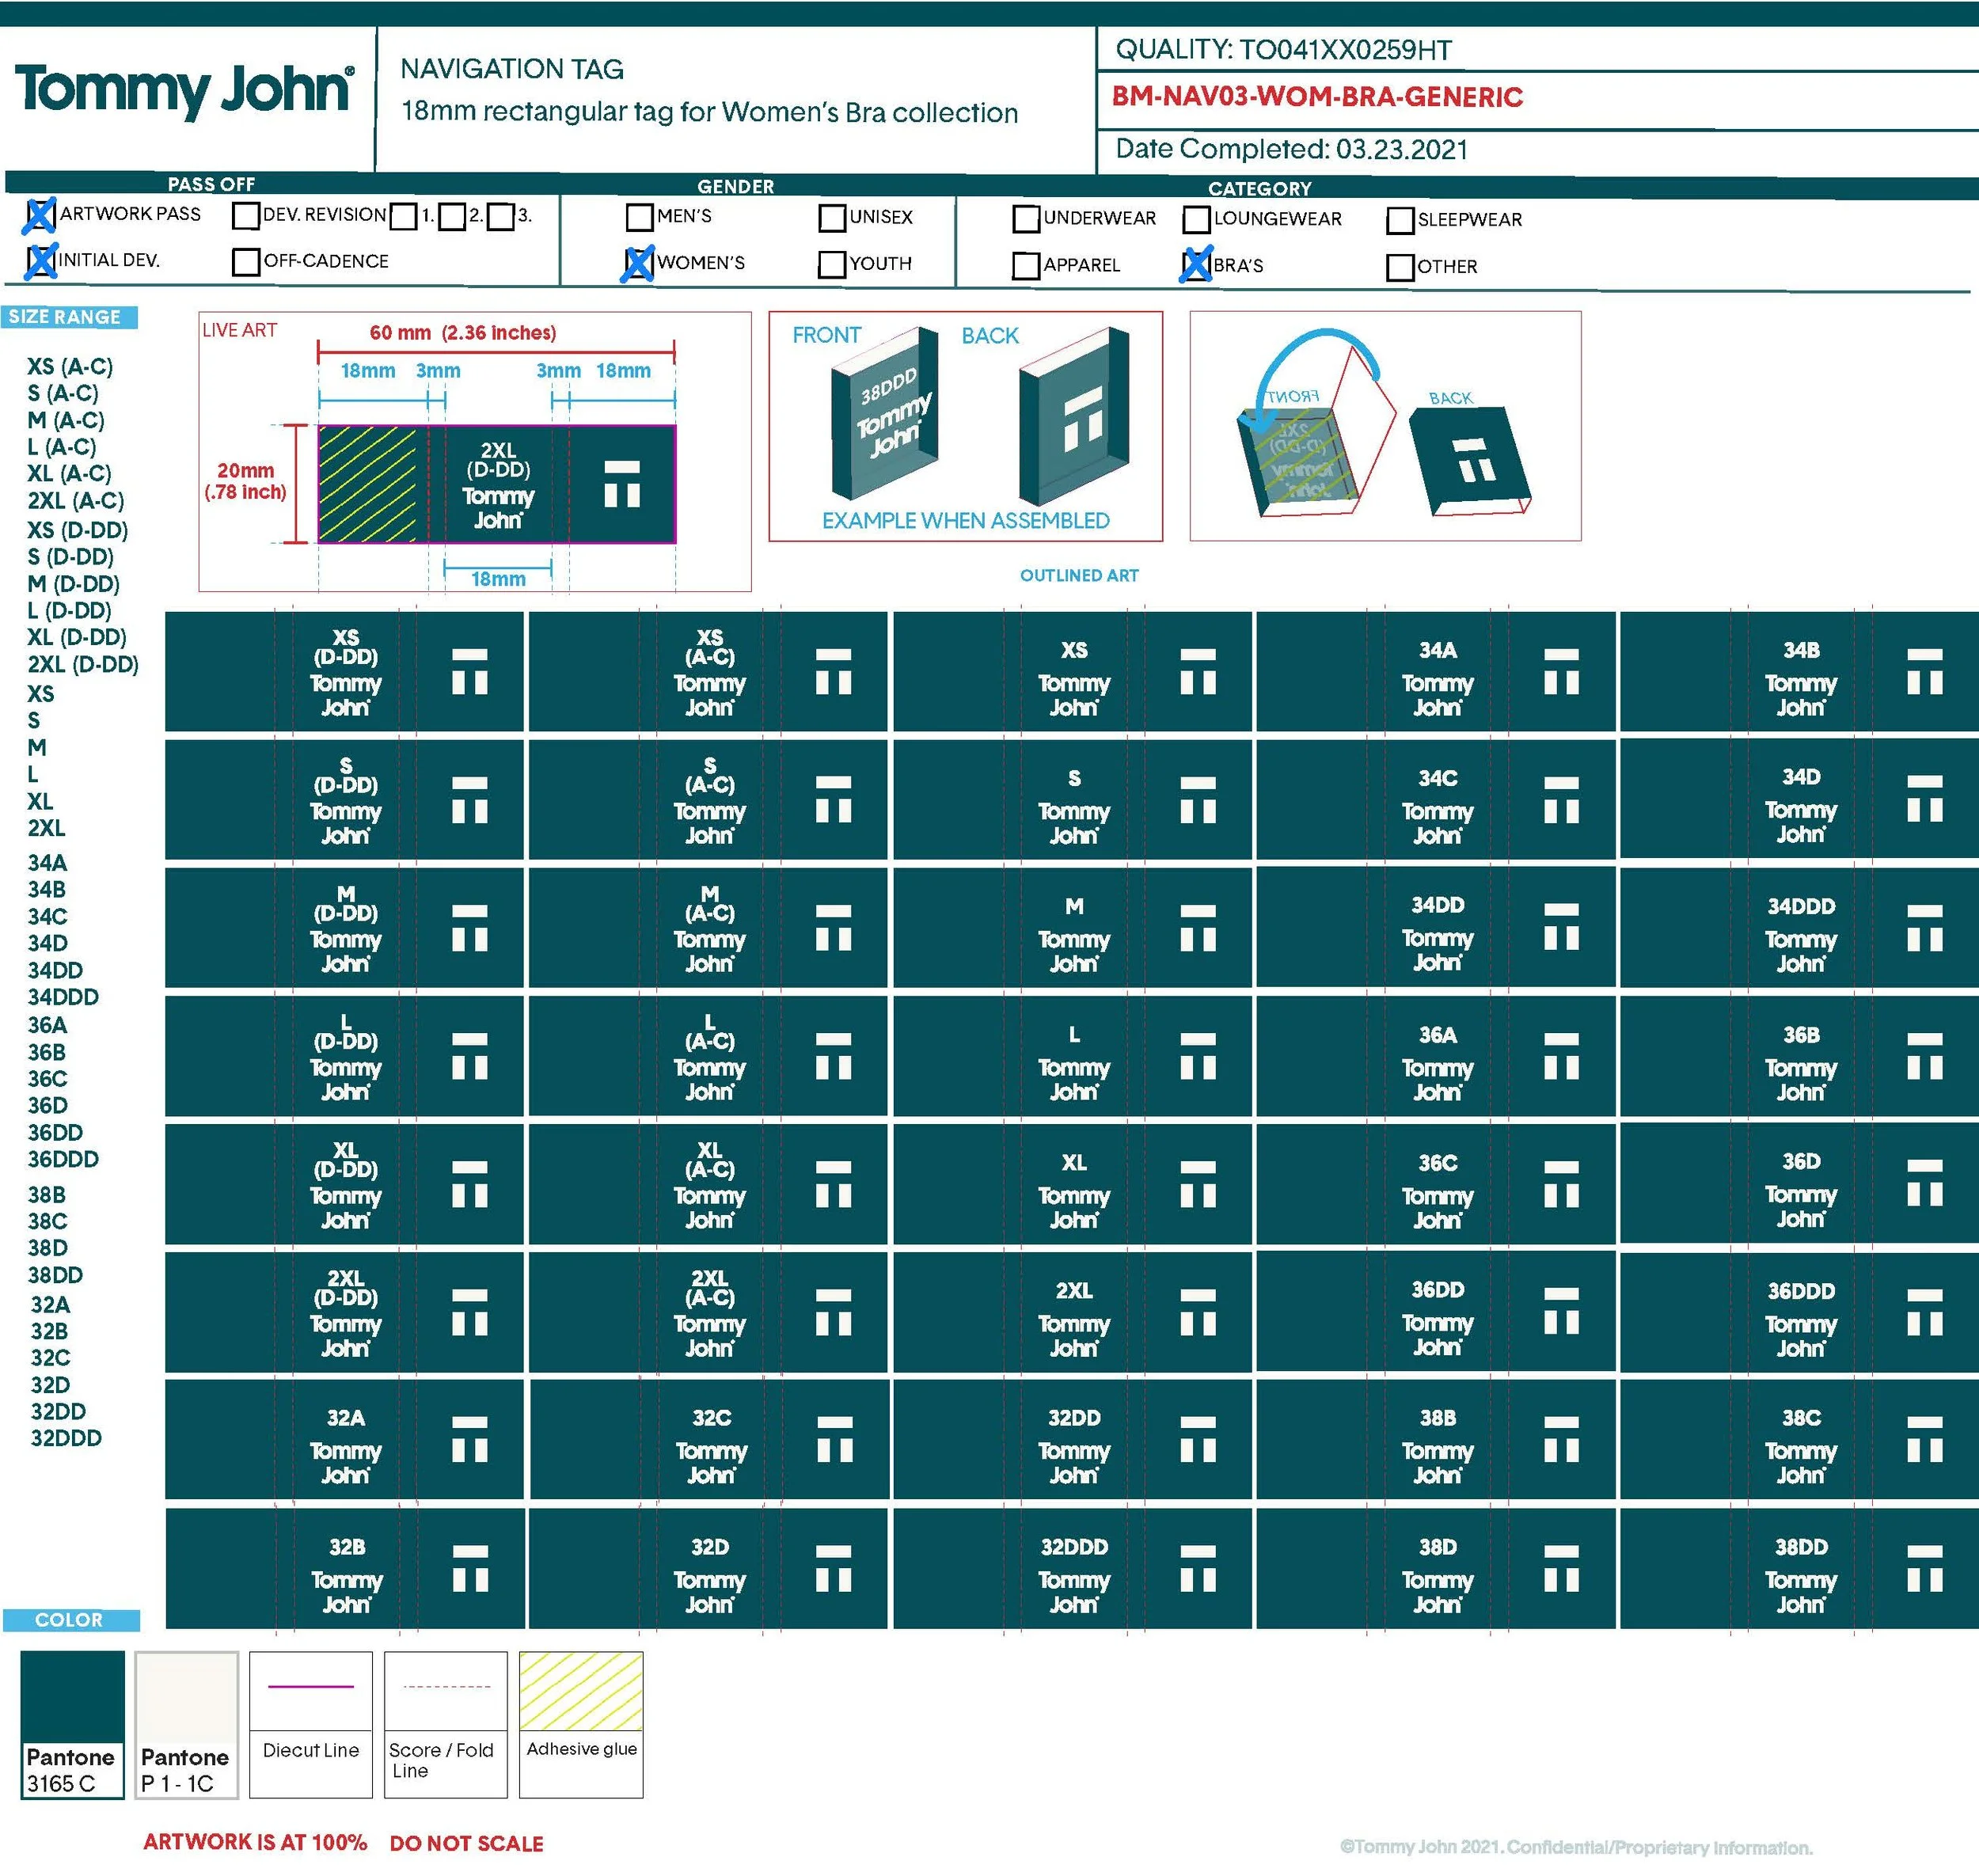The width and height of the screenshot is (1979, 1876).
Task: Click the red code BM-NAV03-WOM-BRA-GENERIC
Action: pos(1318,97)
